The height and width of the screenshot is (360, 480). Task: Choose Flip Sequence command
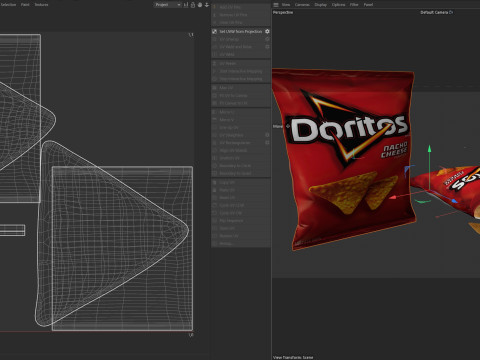click(241, 221)
